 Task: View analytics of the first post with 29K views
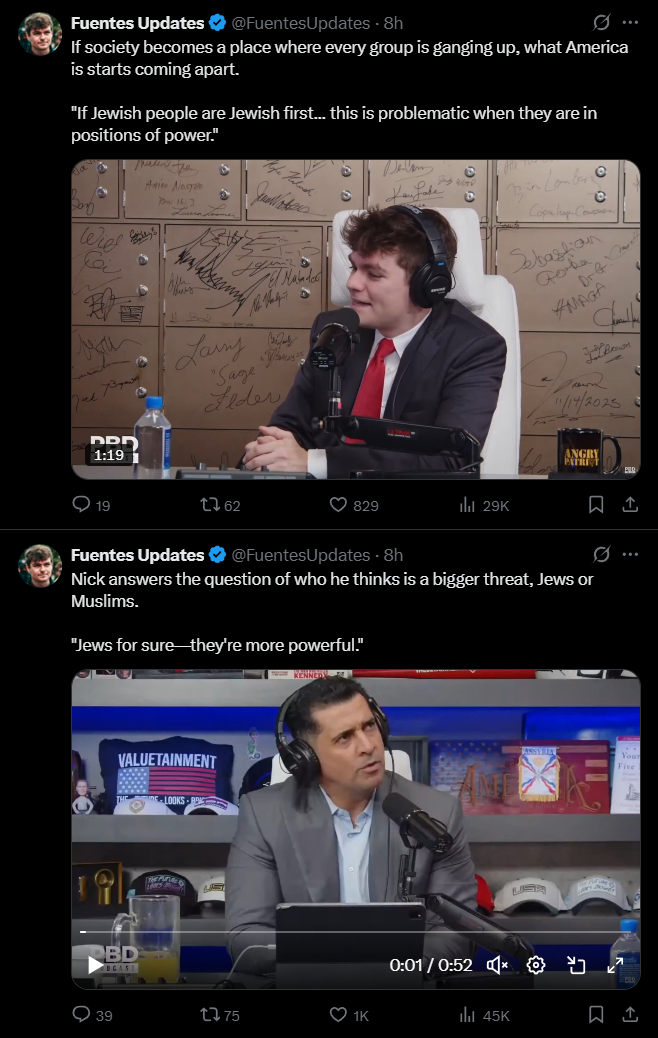click(x=484, y=505)
